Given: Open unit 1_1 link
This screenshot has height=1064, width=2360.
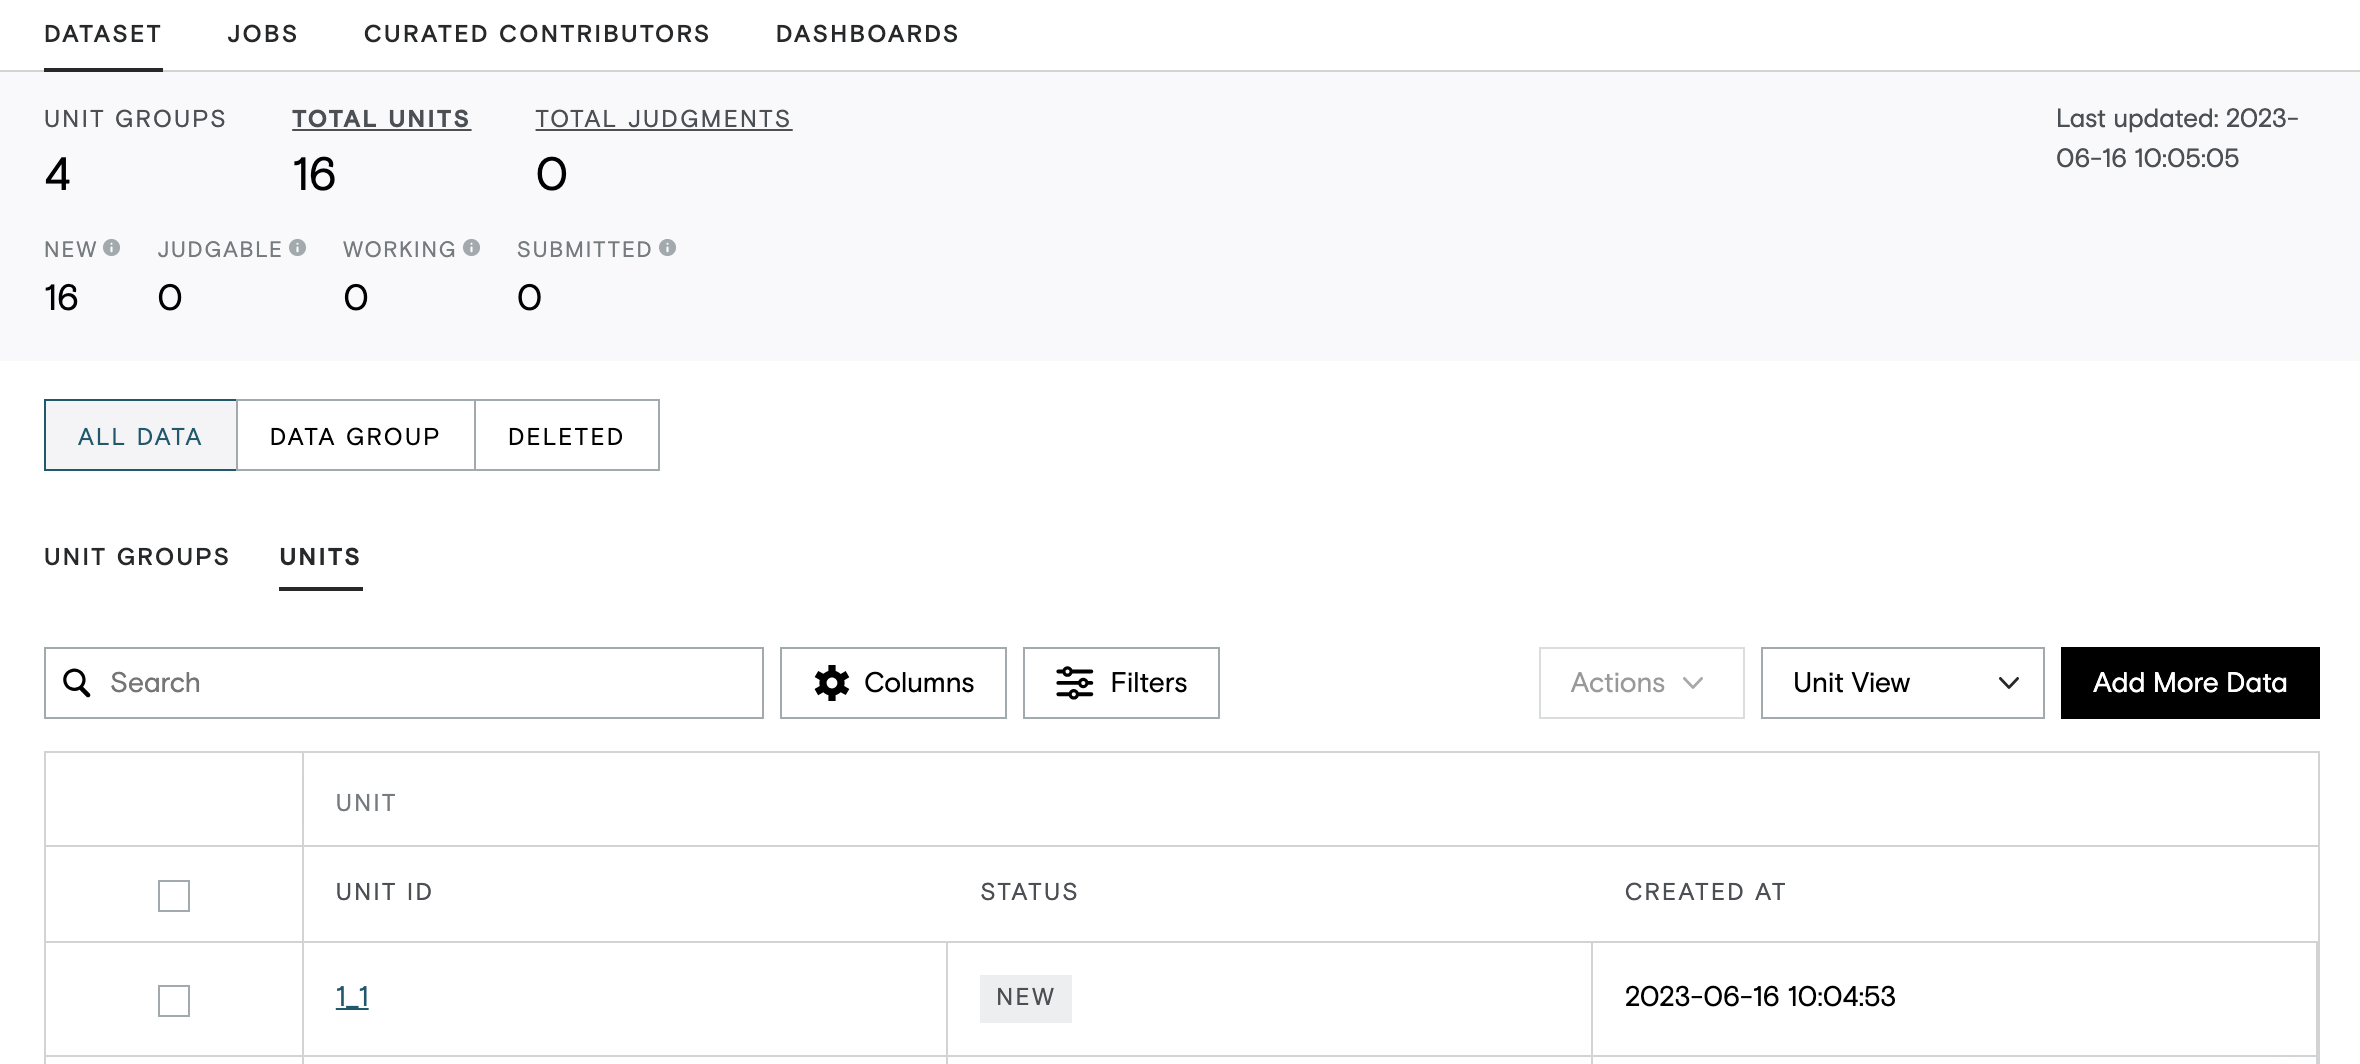Looking at the screenshot, I should pyautogui.click(x=352, y=997).
